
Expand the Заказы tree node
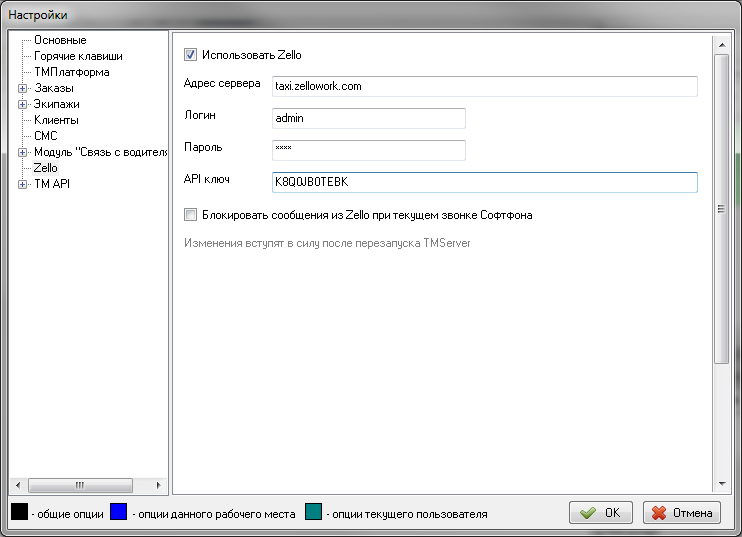[x=22, y=89]
